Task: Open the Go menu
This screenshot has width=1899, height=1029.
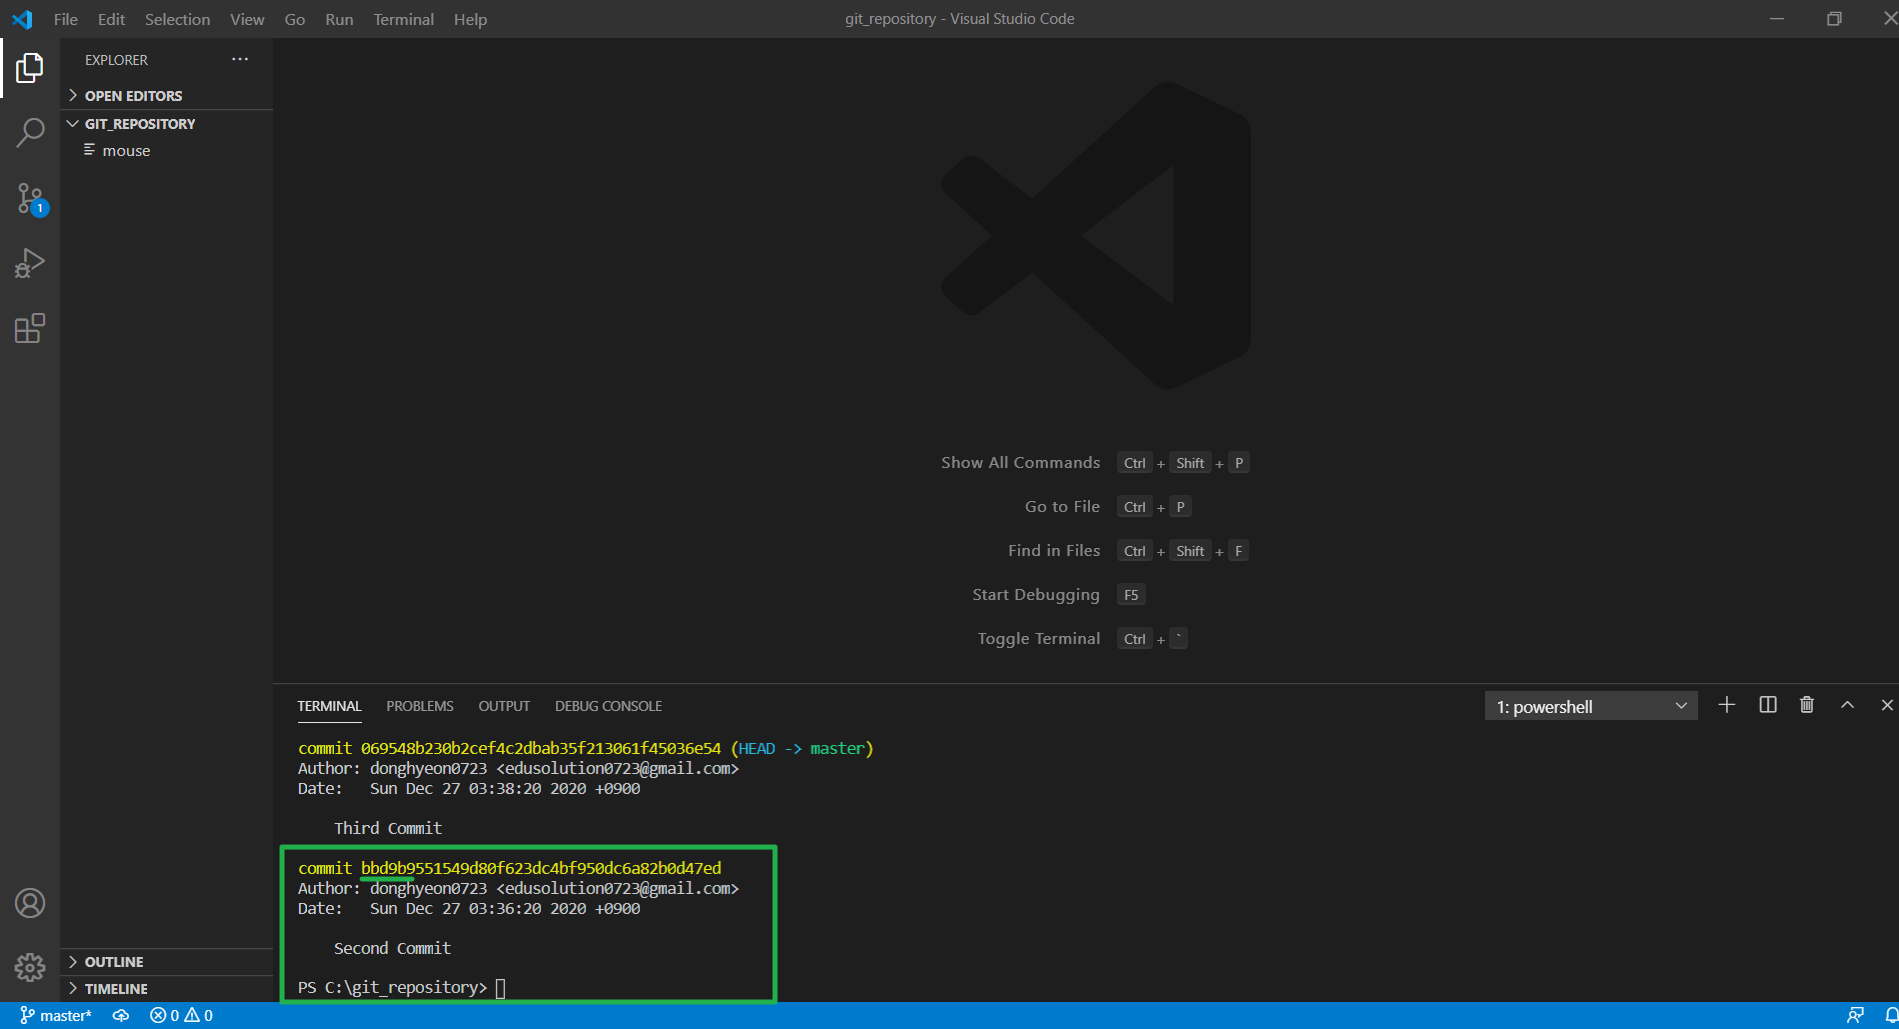Action: 295,19
